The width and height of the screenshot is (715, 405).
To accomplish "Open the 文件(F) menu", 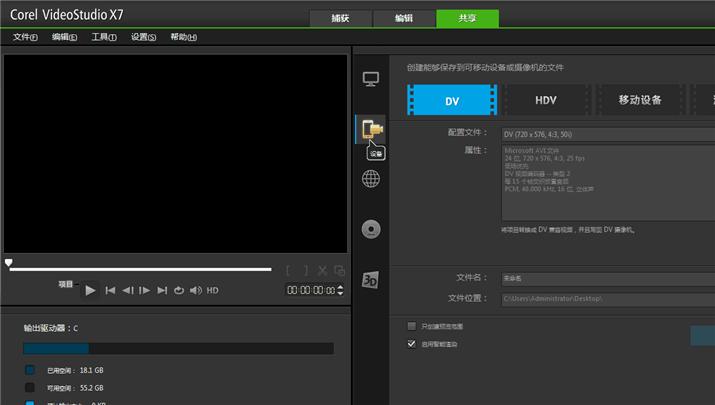I will (25, 37).
